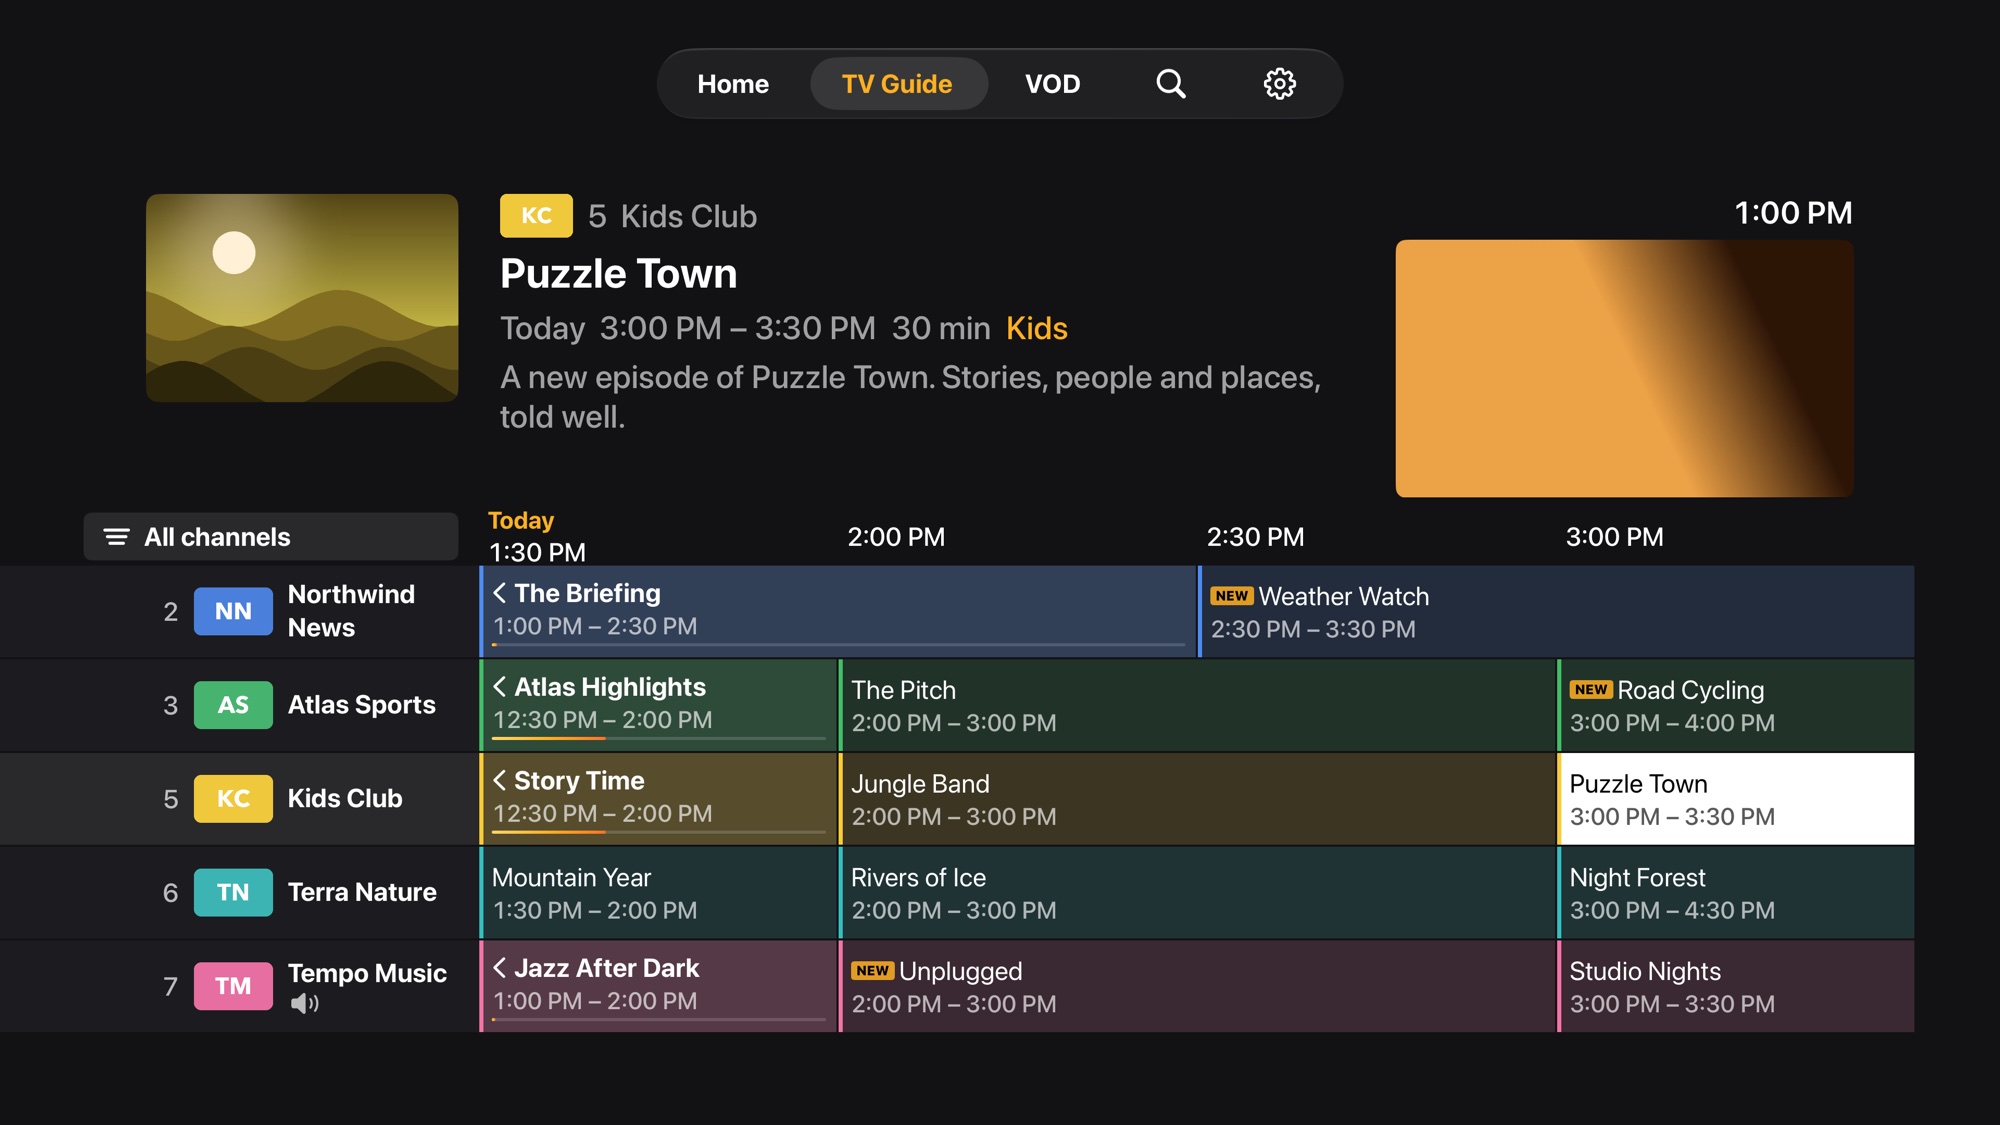Open the search icon in top navigation

[x=1171, y=84]
